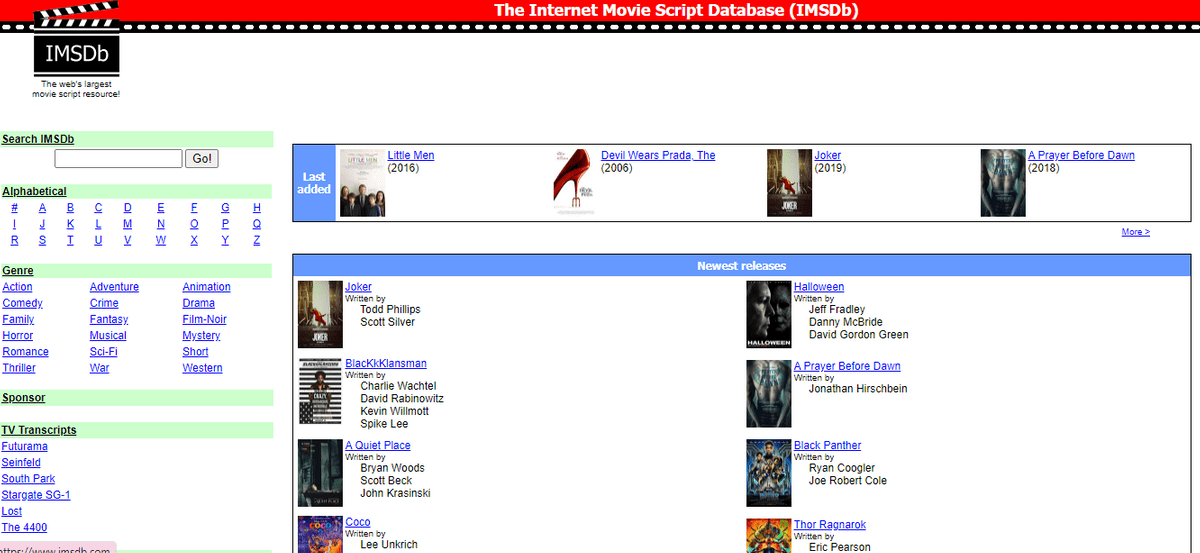Open Halloween title link
The image size is (1200, 553).
[x=819, y=286]
